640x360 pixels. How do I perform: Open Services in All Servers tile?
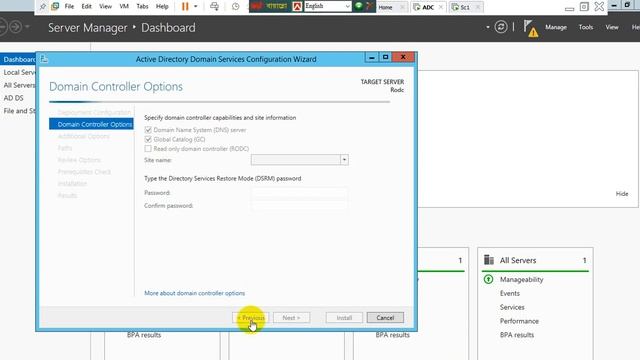click(512, 307)
